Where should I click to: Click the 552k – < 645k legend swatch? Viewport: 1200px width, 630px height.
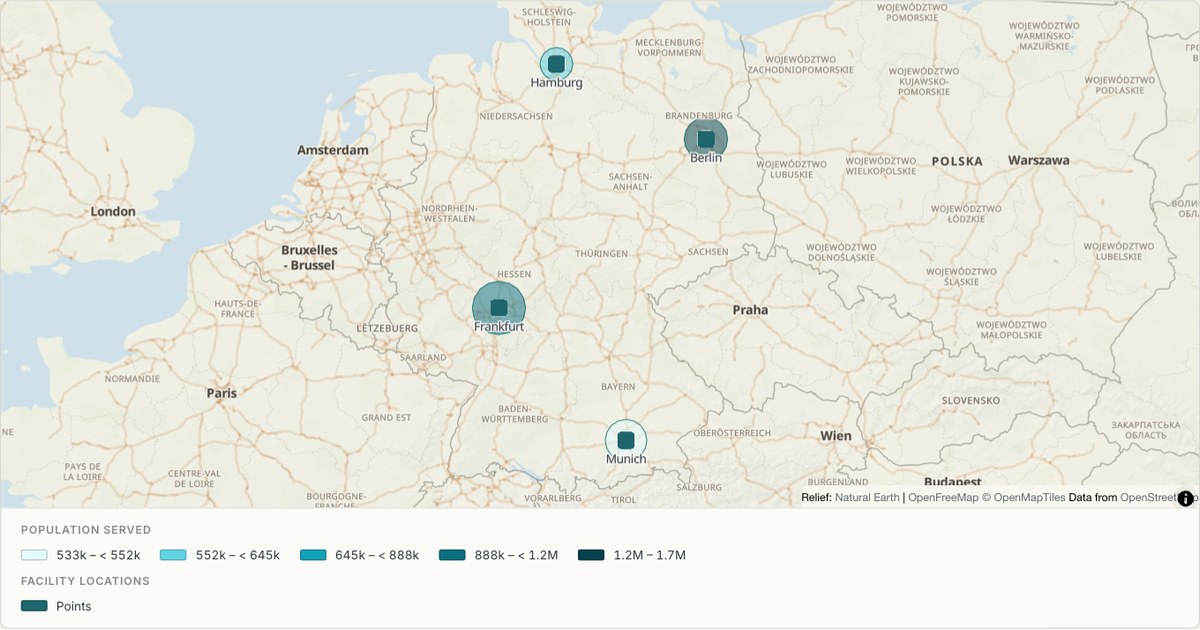point(173,555)
